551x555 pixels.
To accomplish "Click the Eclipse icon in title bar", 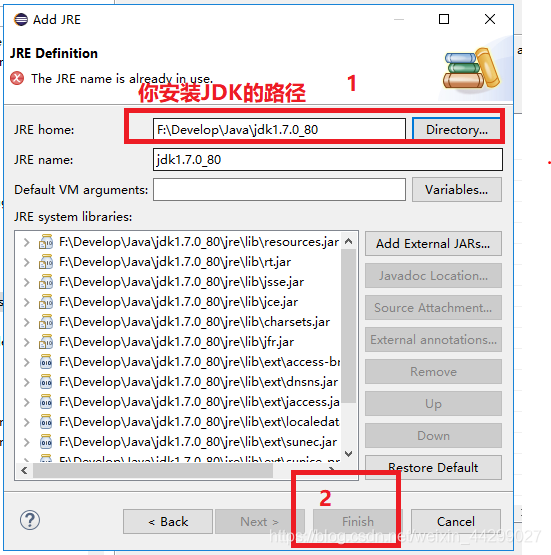I will (x=21, y=19).
